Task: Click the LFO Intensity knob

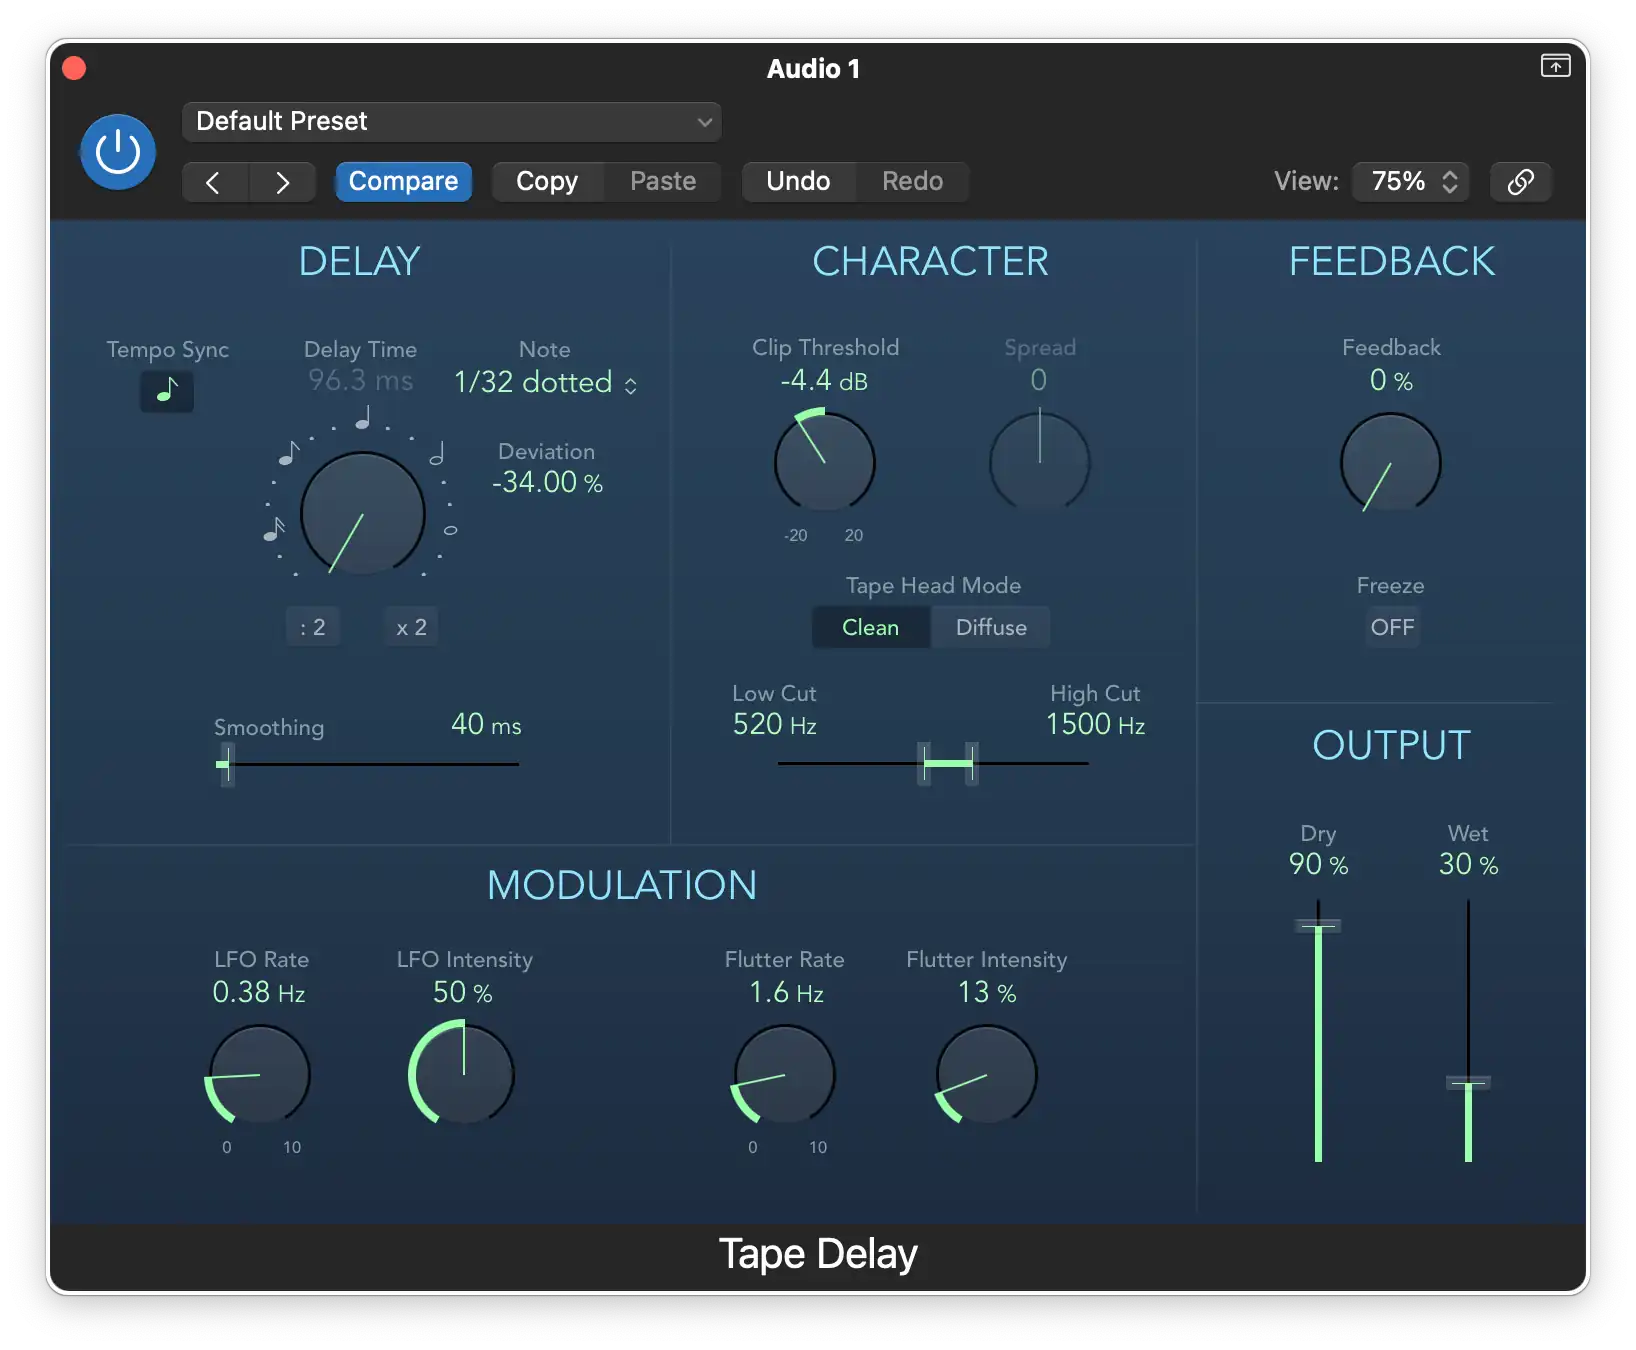Action: [462, 1074]
